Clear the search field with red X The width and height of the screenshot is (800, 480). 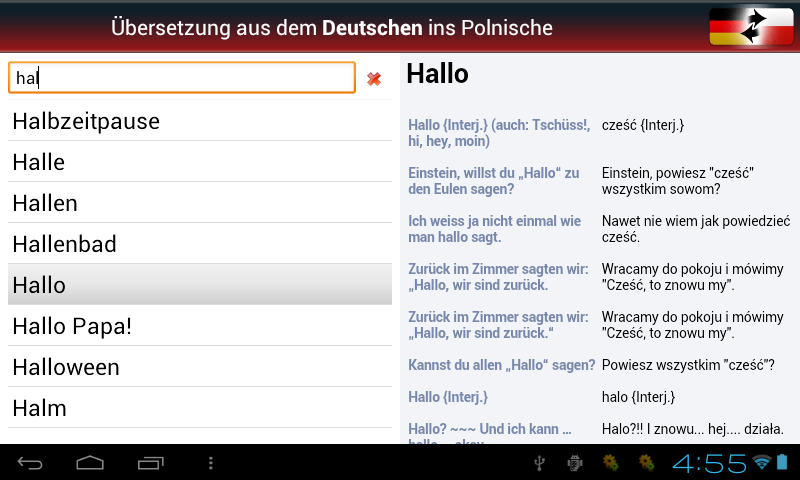pos(374,79)
